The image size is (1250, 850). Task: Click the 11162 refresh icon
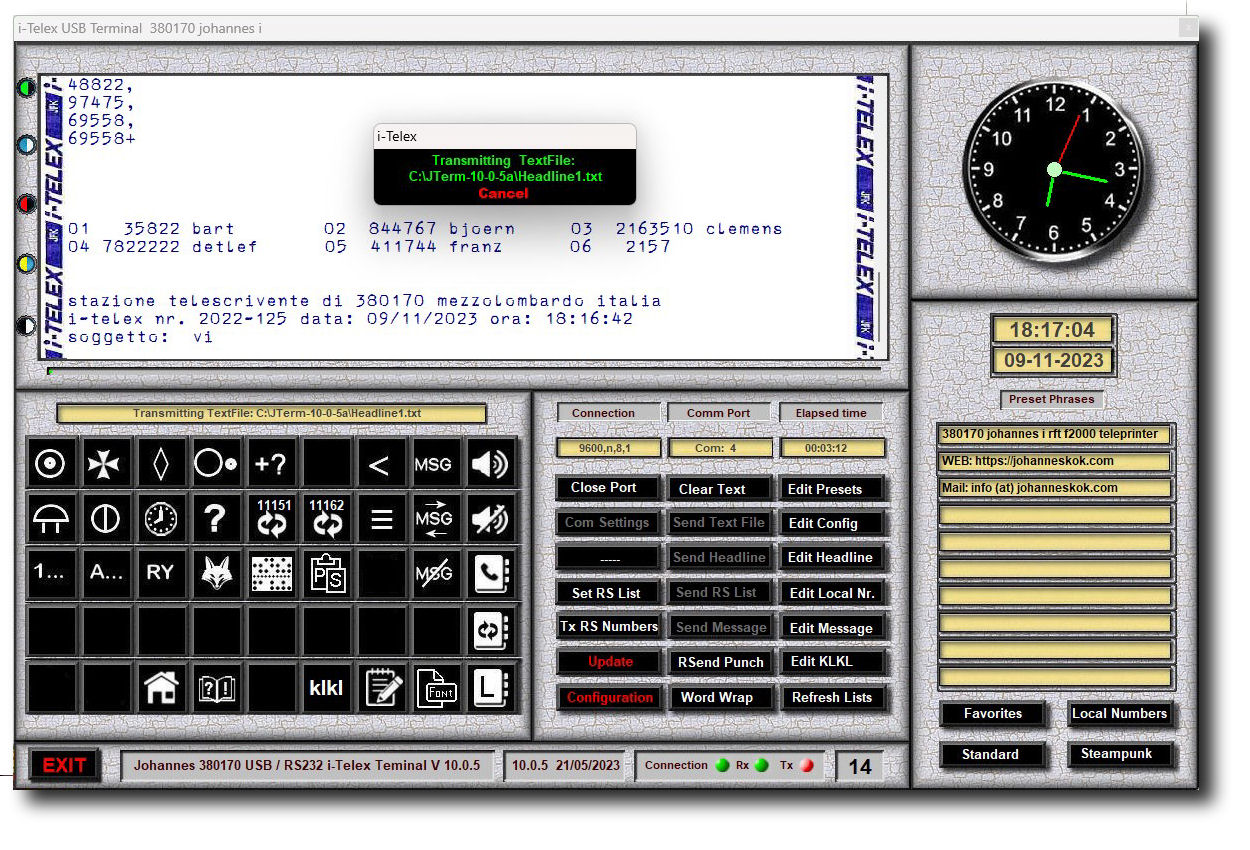[x=326, y=518]
